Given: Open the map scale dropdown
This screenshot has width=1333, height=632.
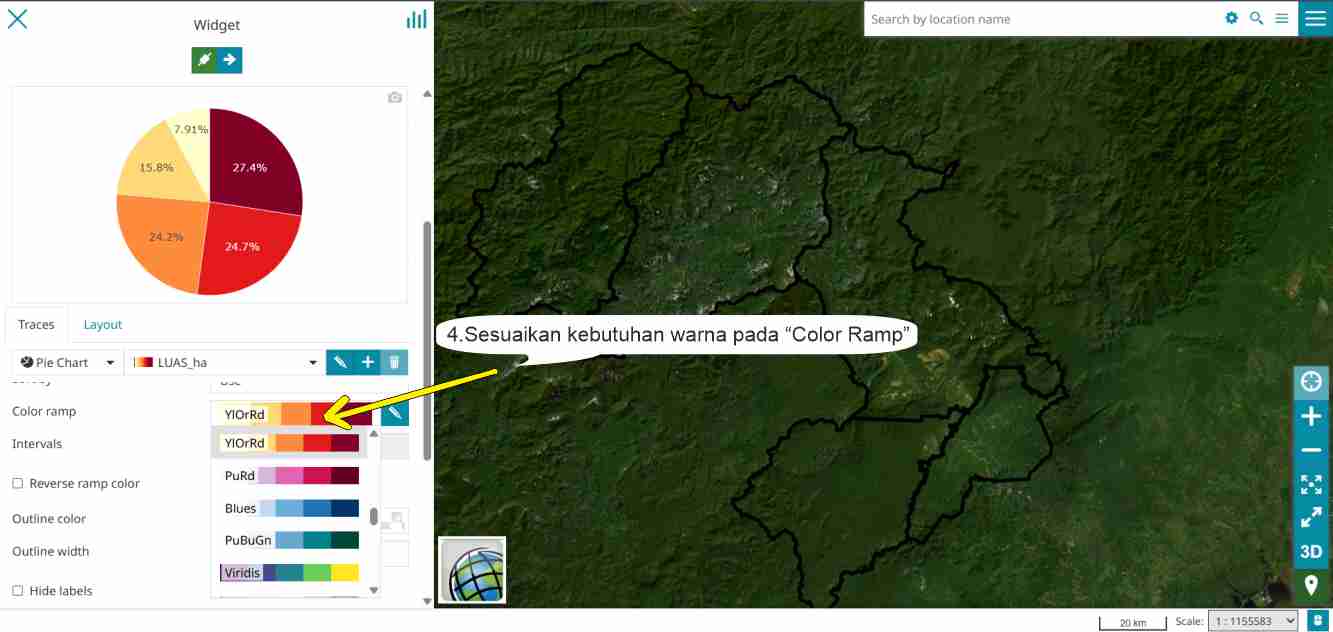Looking at the screenshot, I should point(1252,621).
